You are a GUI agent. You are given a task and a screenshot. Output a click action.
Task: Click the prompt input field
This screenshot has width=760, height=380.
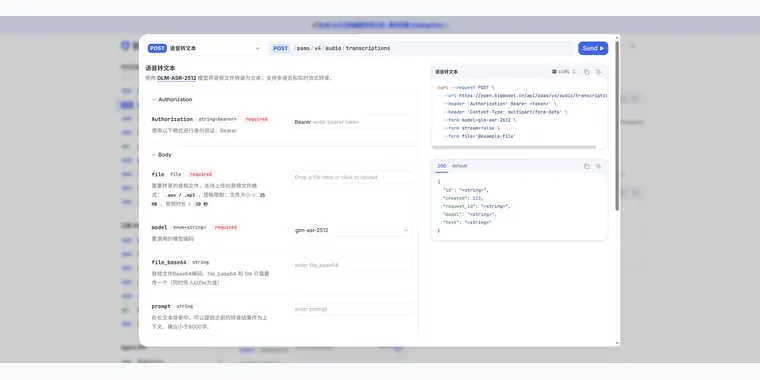351,309
